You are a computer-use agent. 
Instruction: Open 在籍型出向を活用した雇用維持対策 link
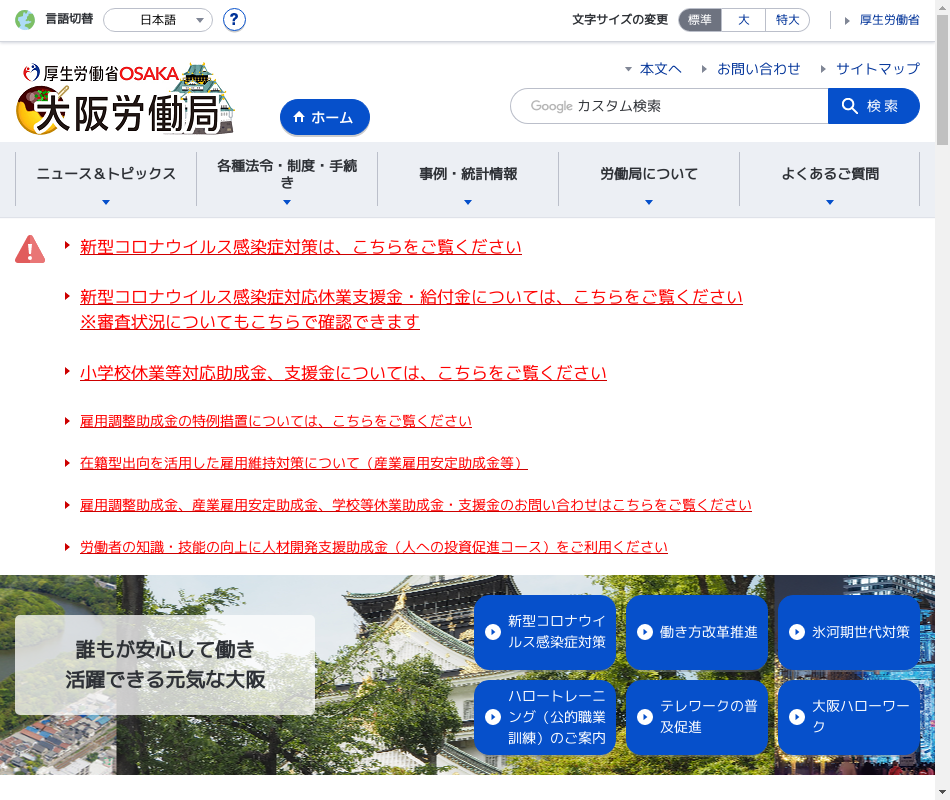(304, 463)
